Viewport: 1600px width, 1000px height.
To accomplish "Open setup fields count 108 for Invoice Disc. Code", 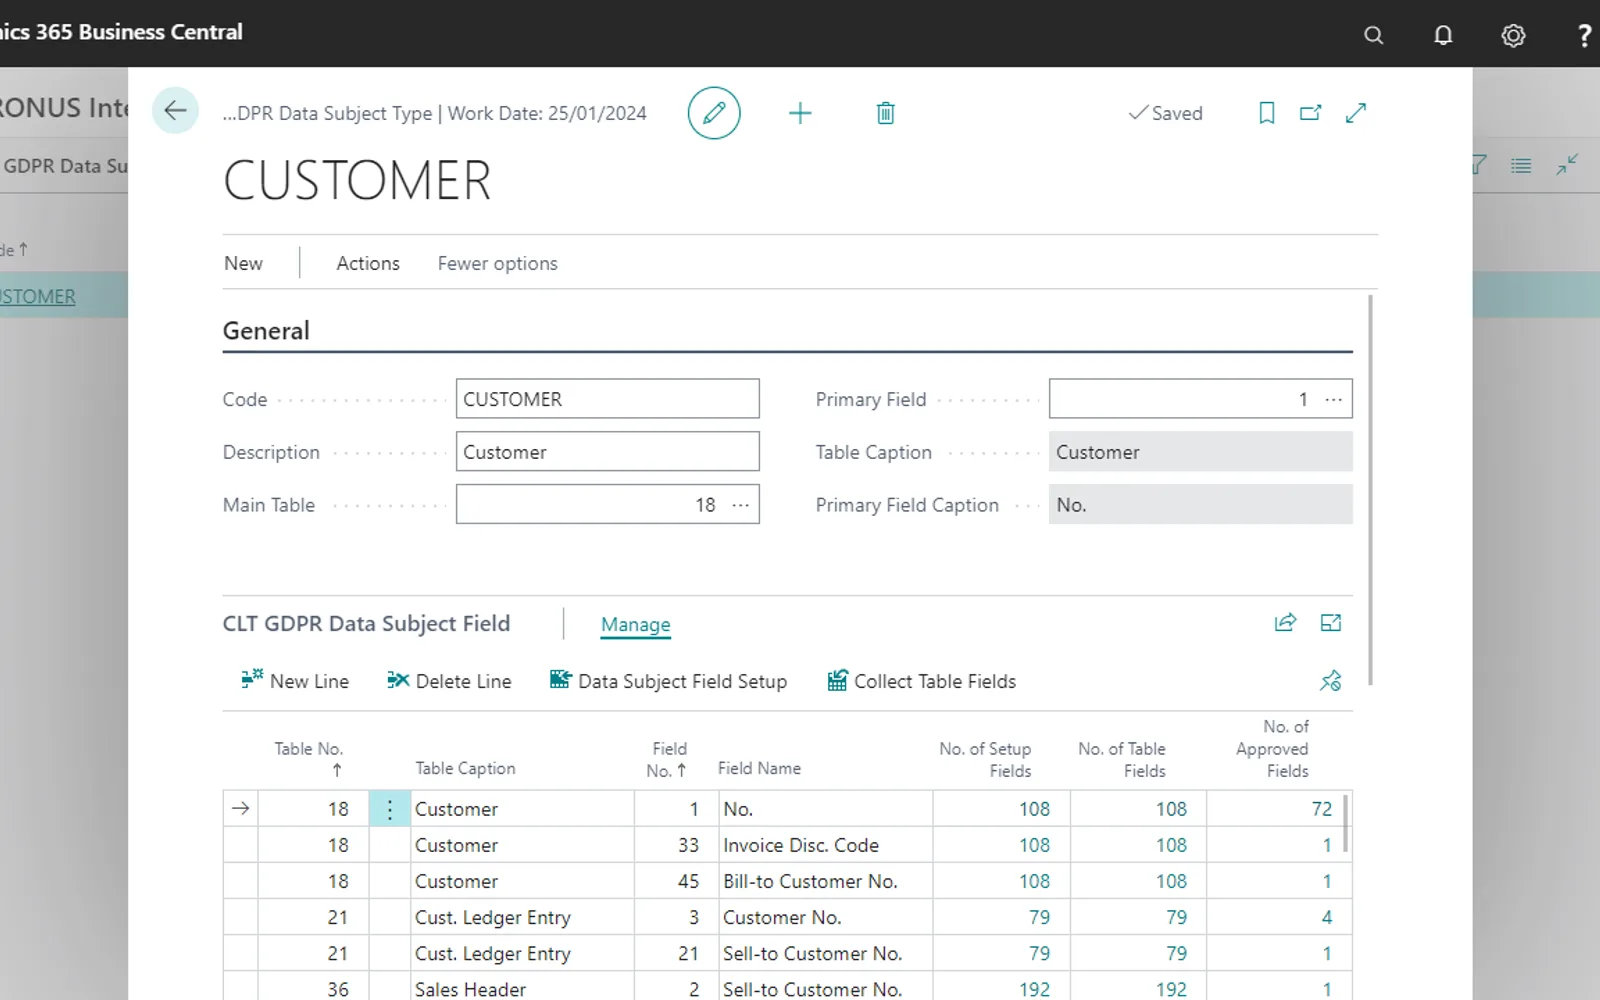I will 1034,845.
